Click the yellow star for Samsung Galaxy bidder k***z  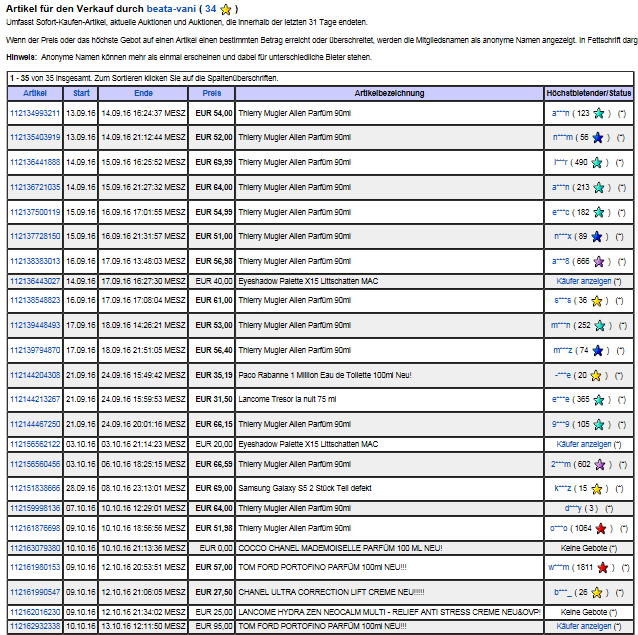597,489
